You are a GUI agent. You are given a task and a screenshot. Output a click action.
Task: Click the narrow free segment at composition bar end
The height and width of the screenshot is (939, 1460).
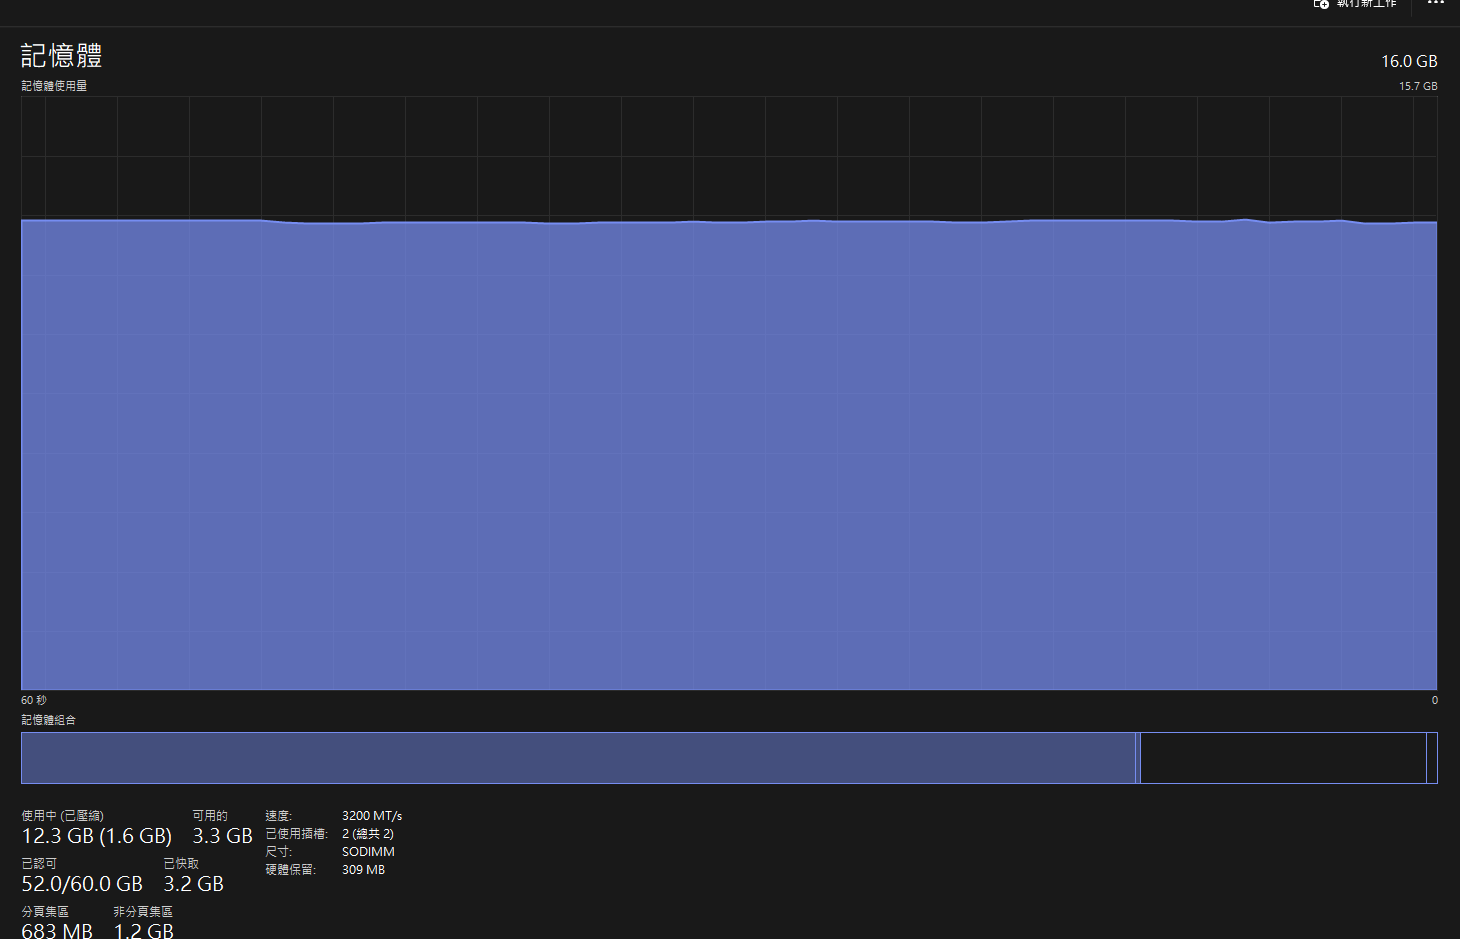pyautogui.click(x=1432, y=758)
